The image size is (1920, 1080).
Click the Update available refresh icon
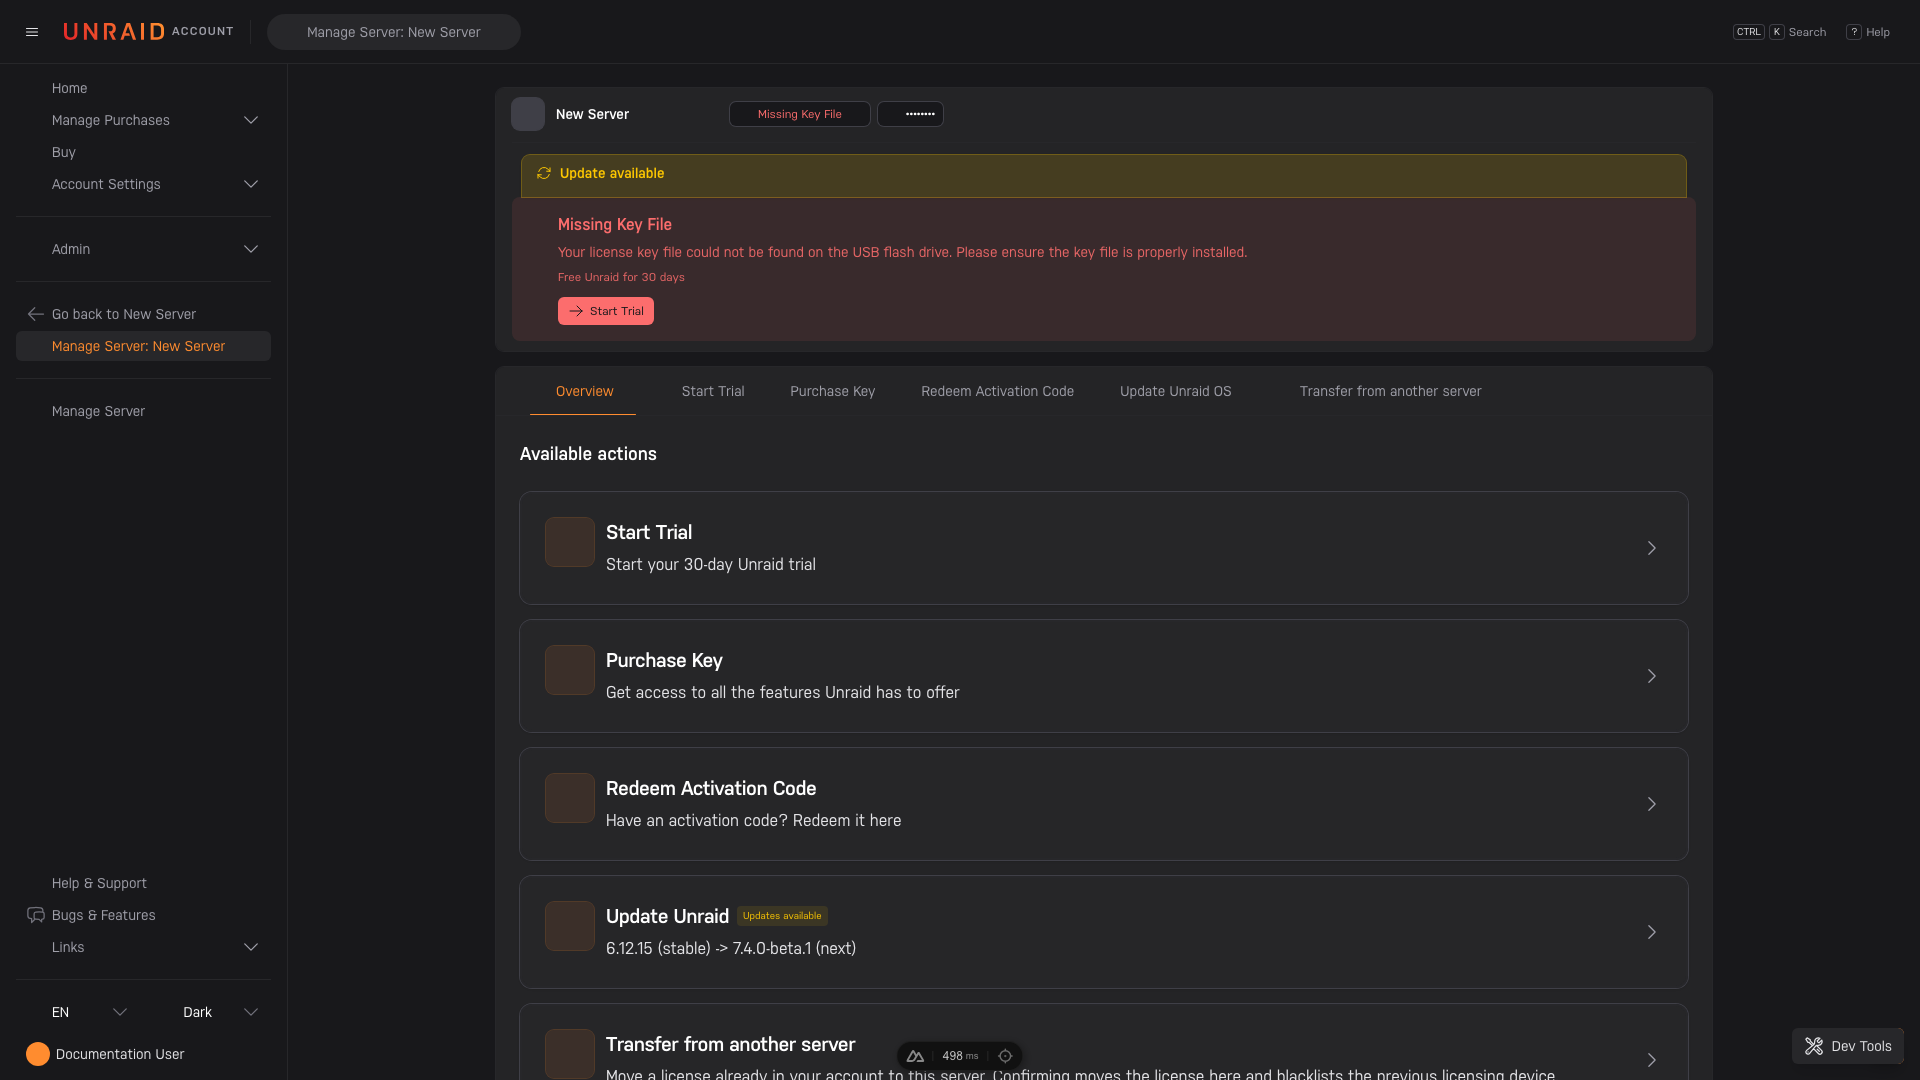tap(544, 173)
